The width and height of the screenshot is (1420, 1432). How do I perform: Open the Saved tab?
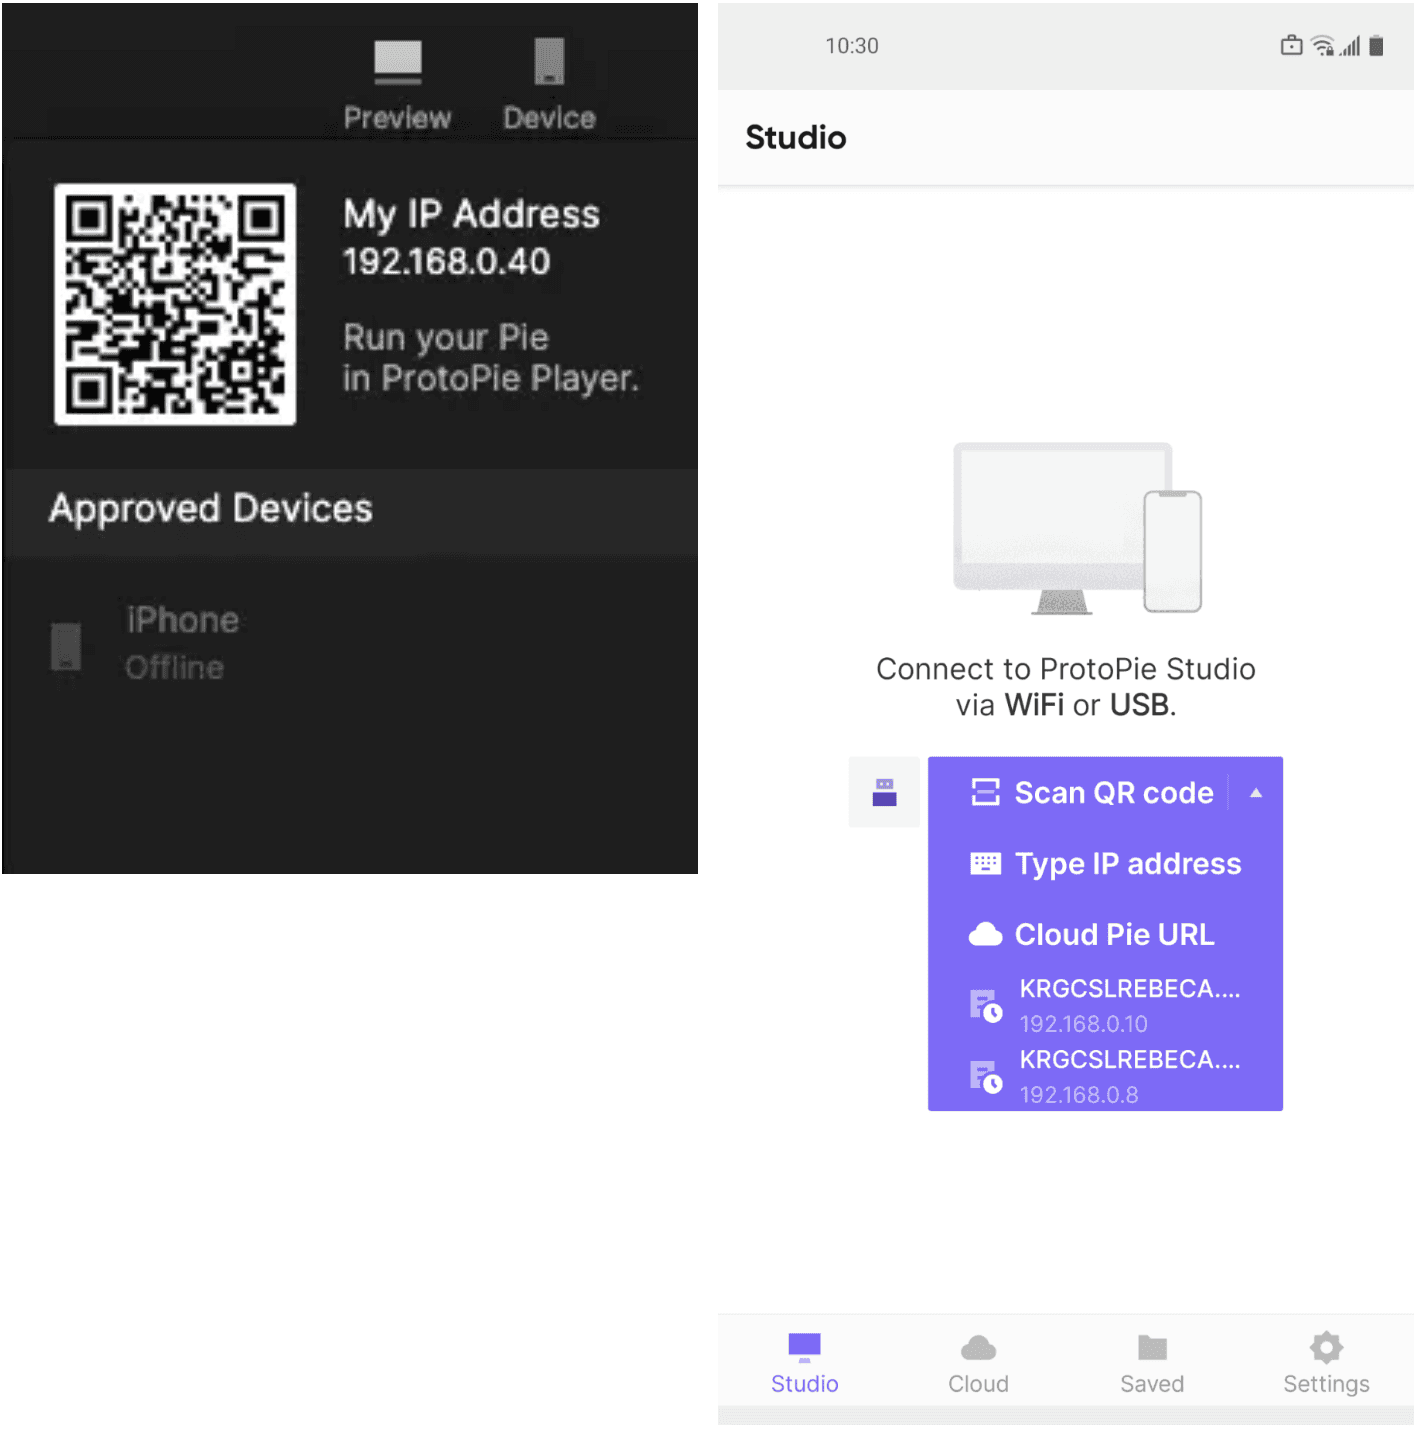click(x=1152, y=1363)
